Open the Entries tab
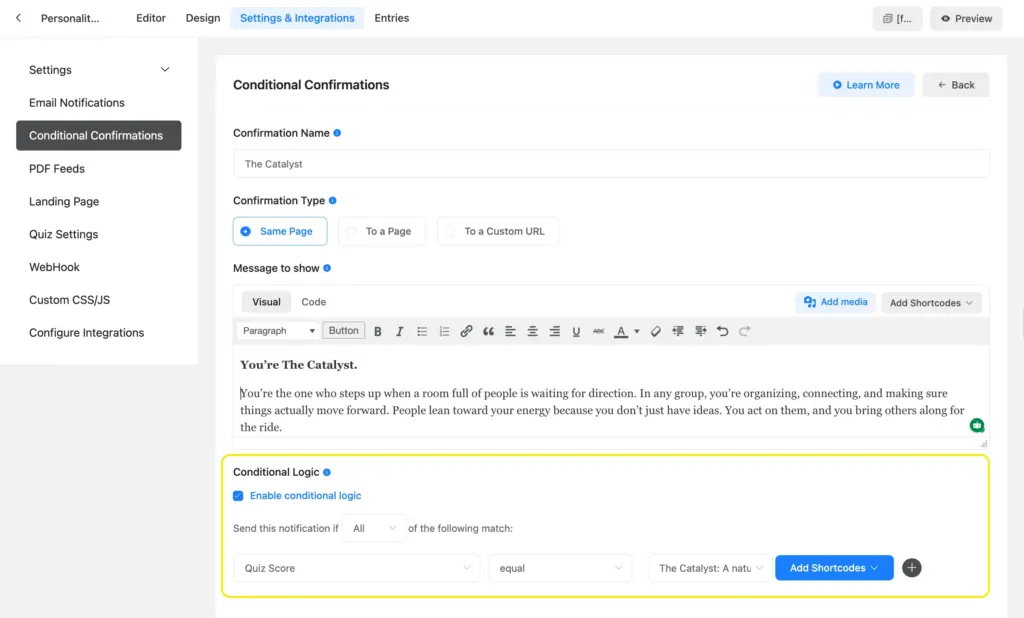This screenshot has height=618, width=1024. click(392, 18)
